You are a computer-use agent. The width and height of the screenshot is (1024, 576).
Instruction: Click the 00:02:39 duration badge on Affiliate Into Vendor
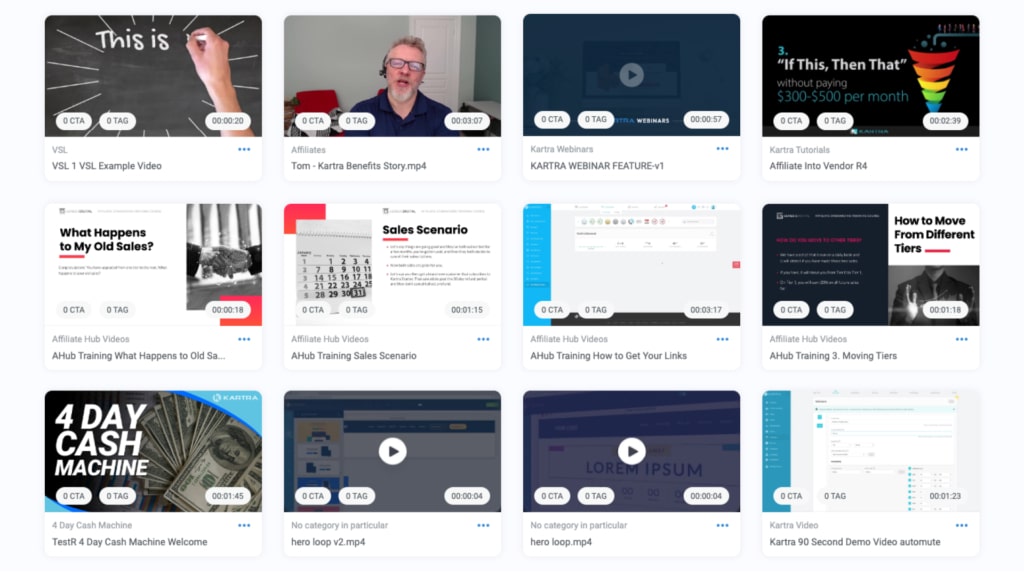point(945,121)
